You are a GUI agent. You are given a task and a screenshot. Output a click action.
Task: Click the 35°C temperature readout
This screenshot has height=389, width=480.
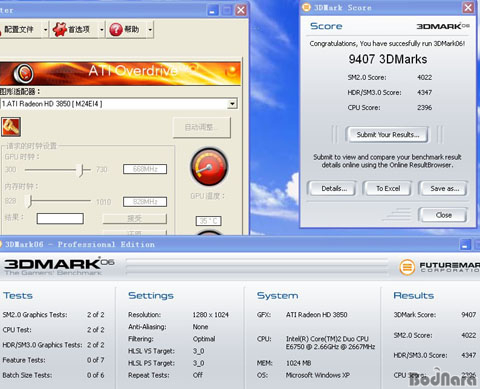(209, 221)
